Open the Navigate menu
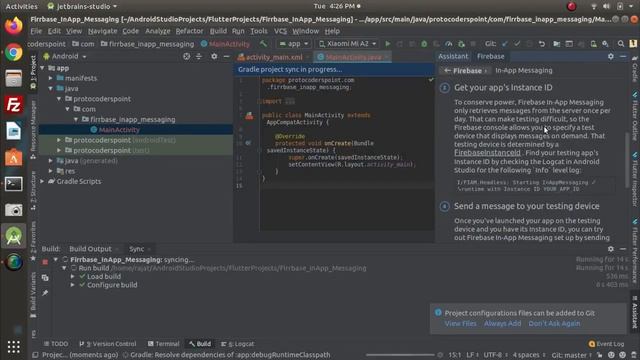The width and height of the screenshot is (640, 360). click(102, 31)
